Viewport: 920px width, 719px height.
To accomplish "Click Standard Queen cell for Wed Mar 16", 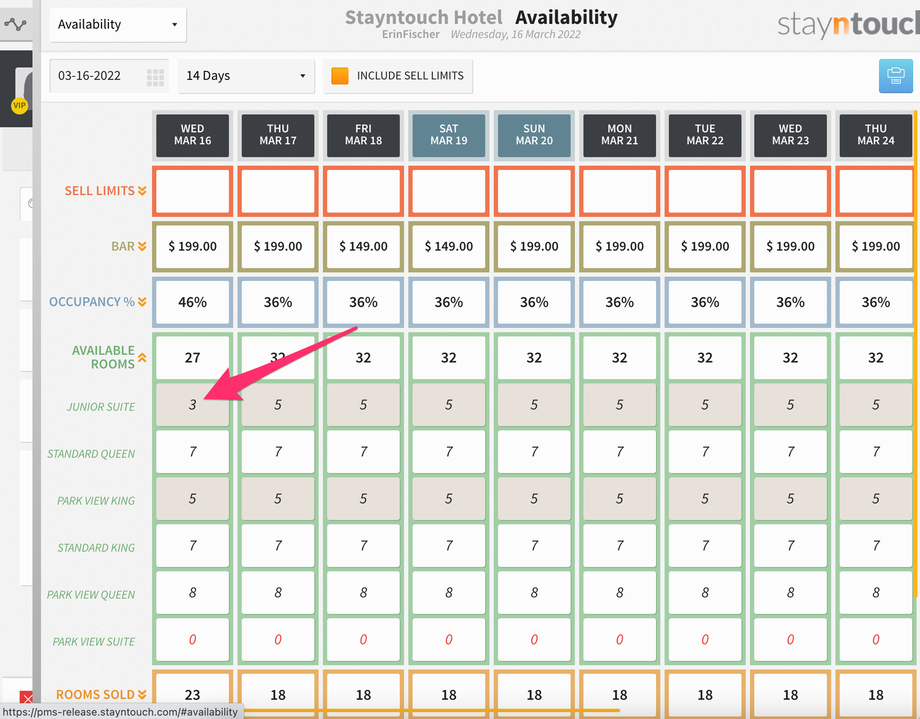I will [x=192, y=451].
